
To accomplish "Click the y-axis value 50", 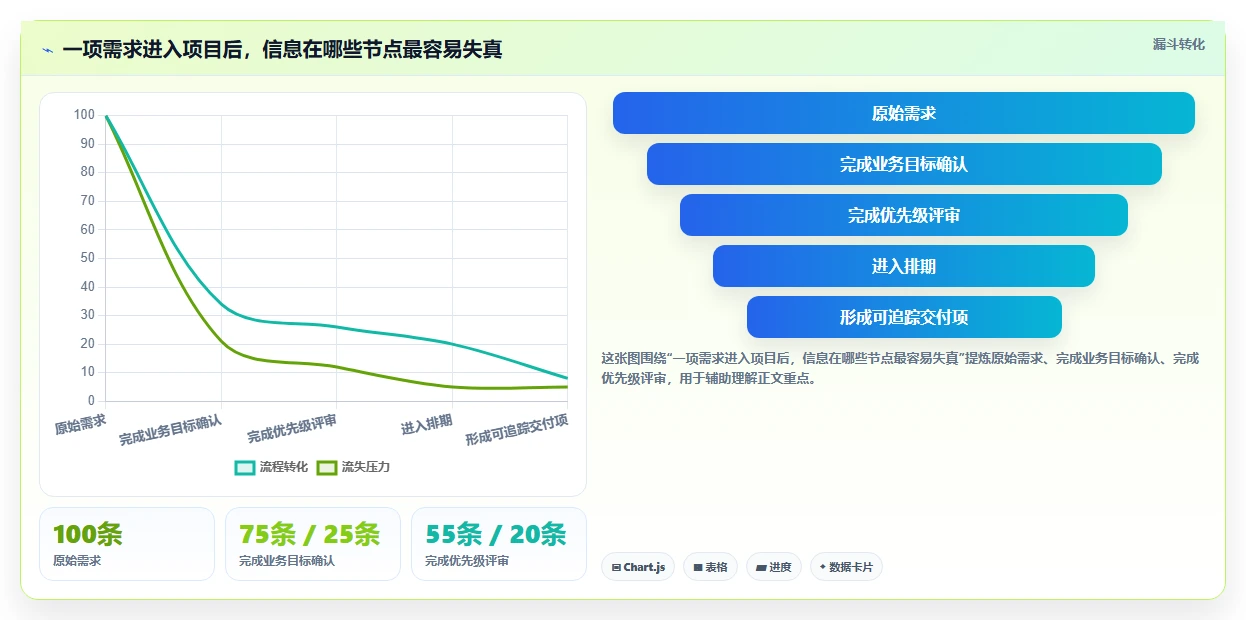I will tap(87, 258).
